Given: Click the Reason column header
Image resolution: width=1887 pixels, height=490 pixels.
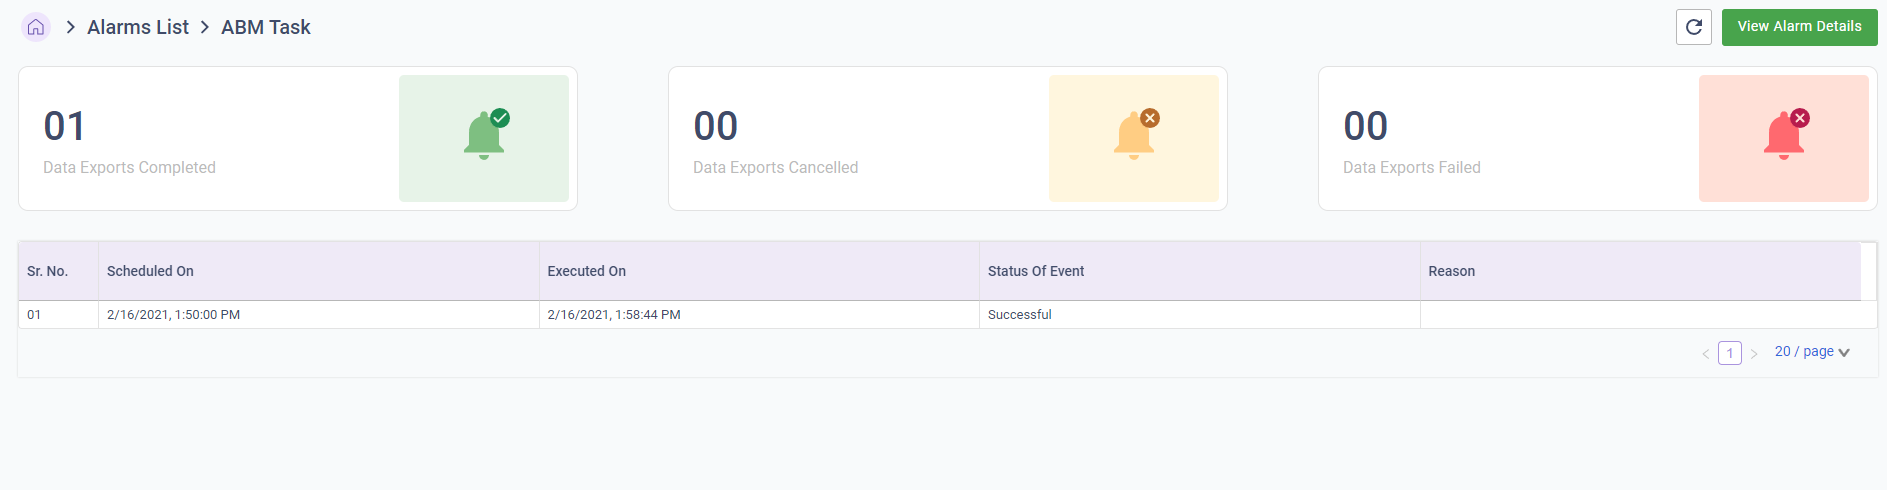Looking at the screenshot, I should 1451,271.
